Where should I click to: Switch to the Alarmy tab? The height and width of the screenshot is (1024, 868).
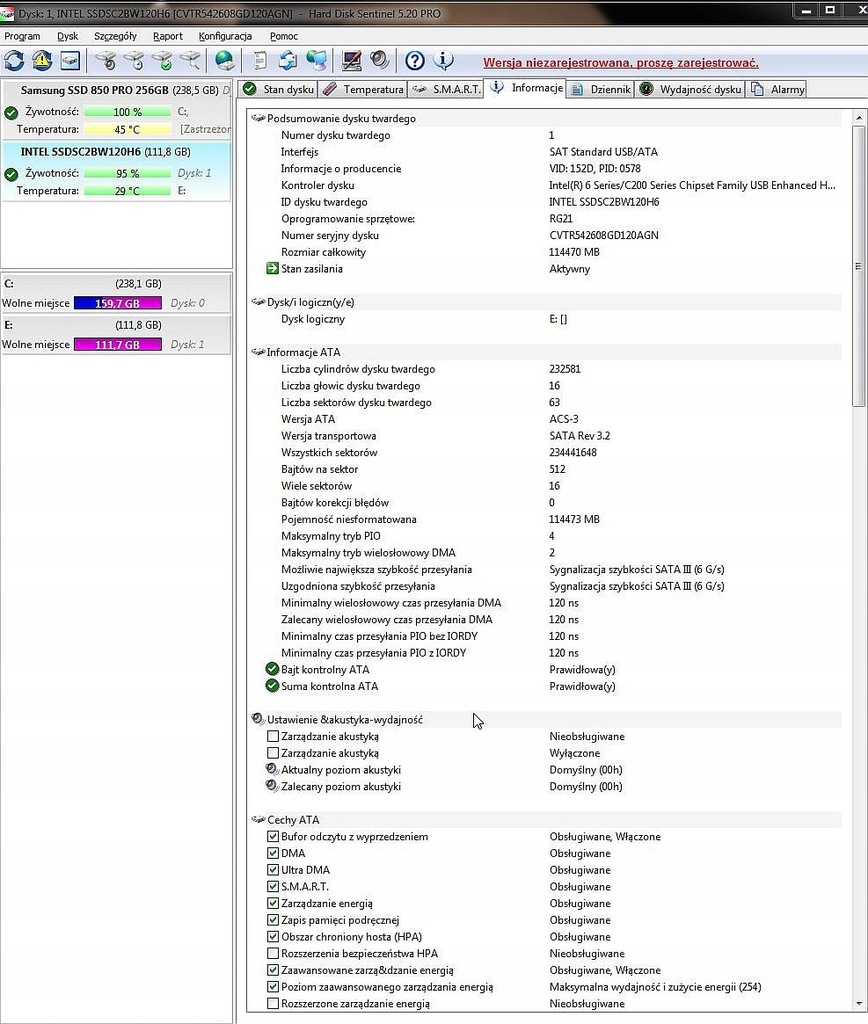click(x=777, y=89)
